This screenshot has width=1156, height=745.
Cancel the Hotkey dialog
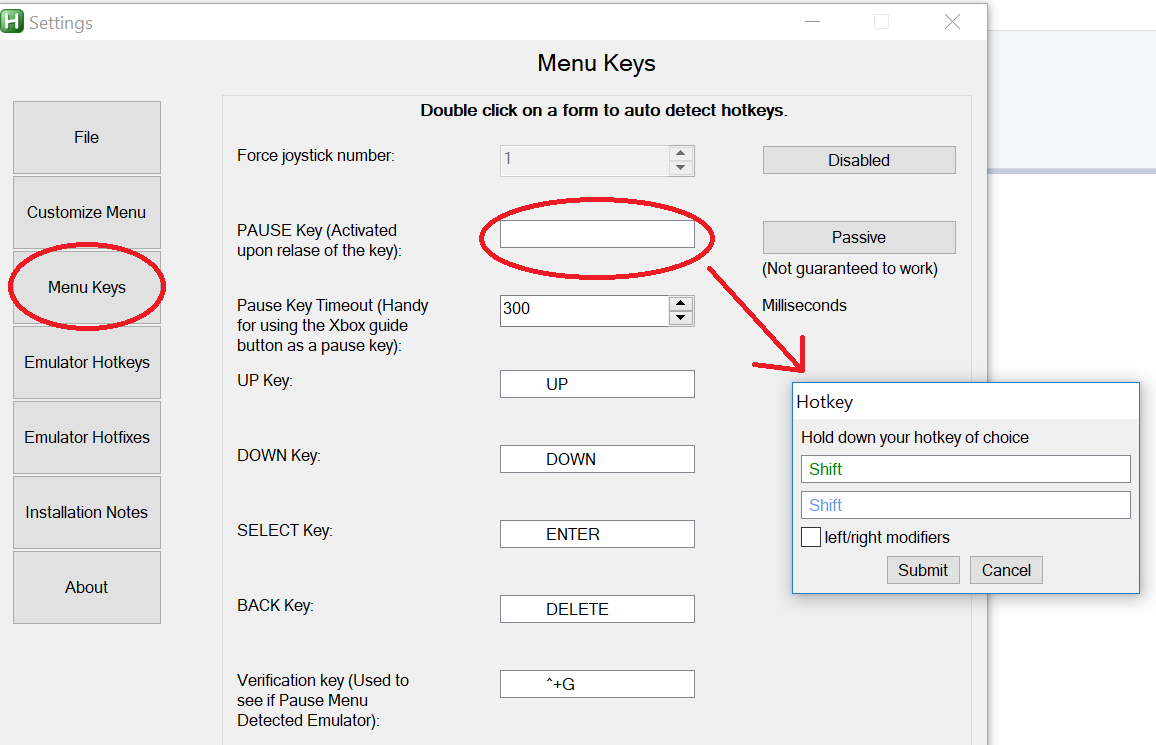[x=1006, y=570]
